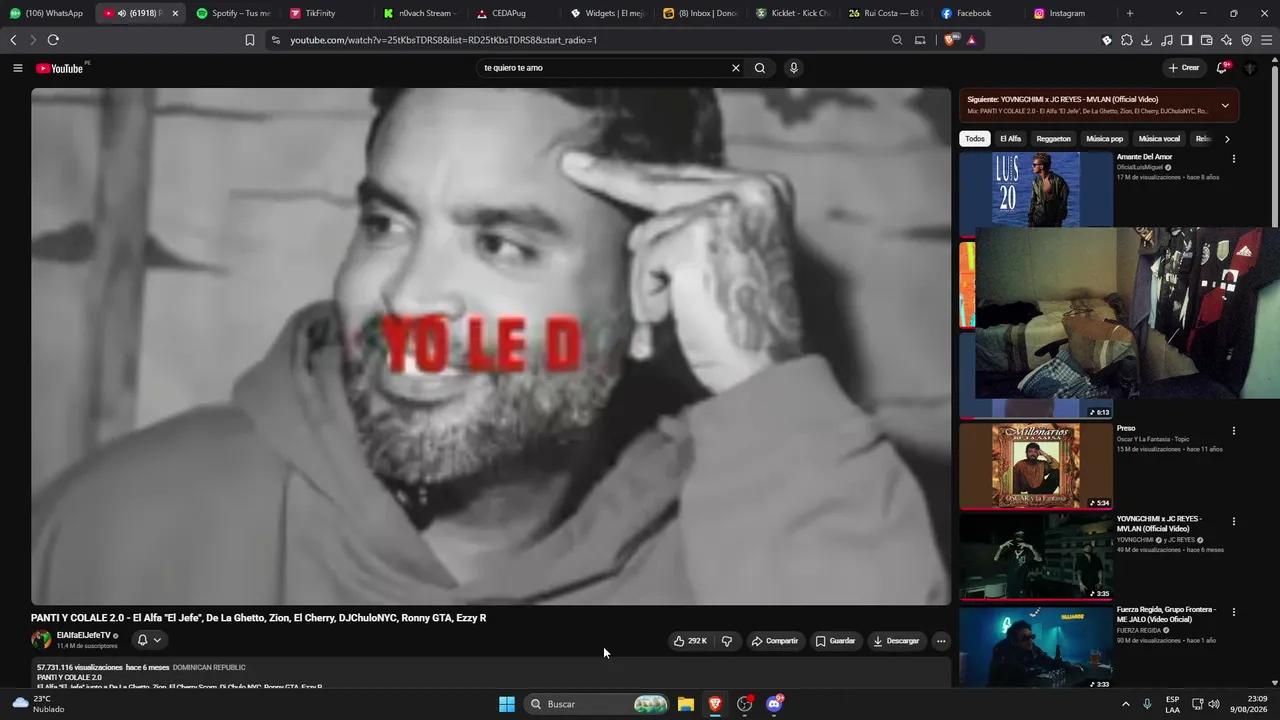
Task: Dislike the video
Action: (x=727, y=641)
